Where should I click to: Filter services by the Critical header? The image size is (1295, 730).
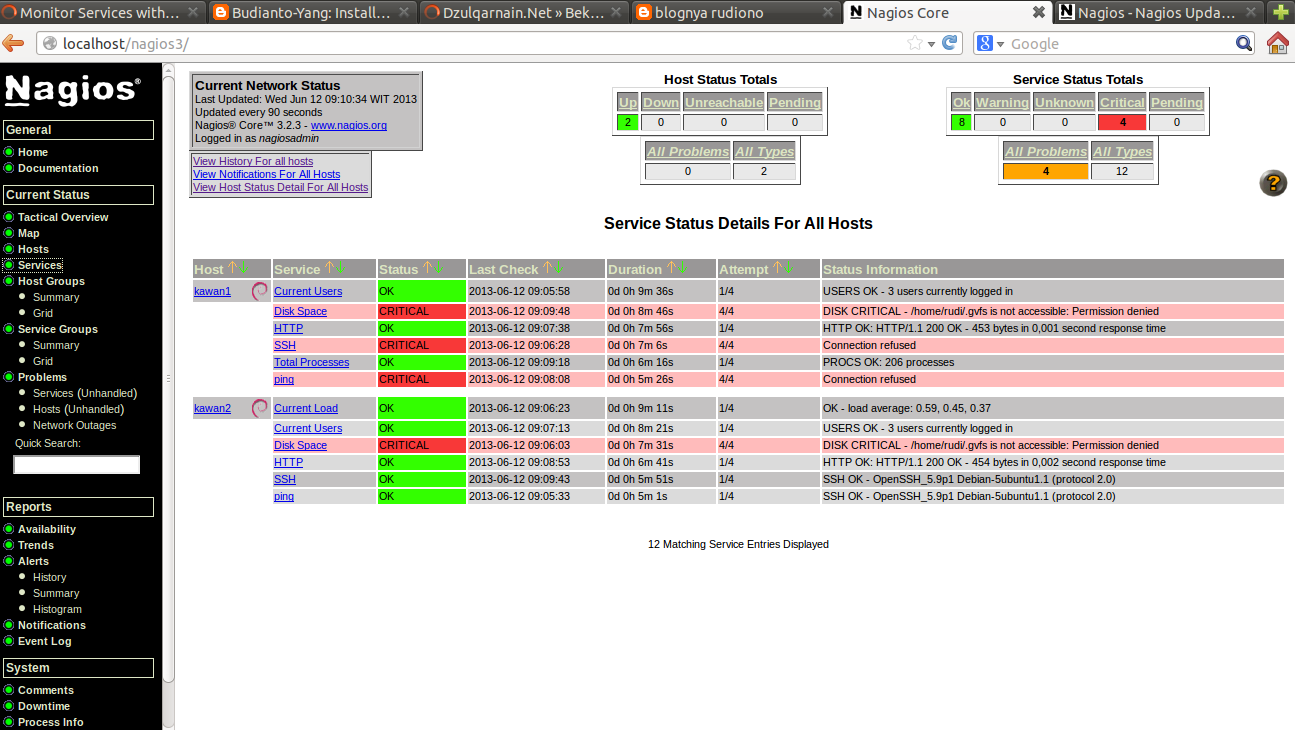1122,102
